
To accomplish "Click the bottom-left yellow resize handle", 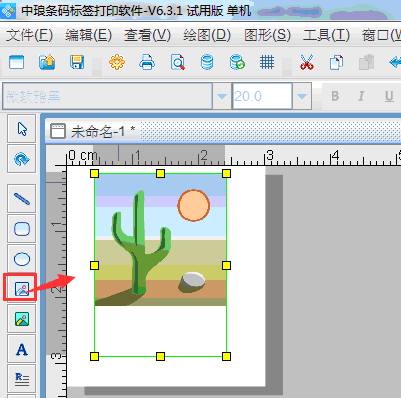I will [94, 356].
